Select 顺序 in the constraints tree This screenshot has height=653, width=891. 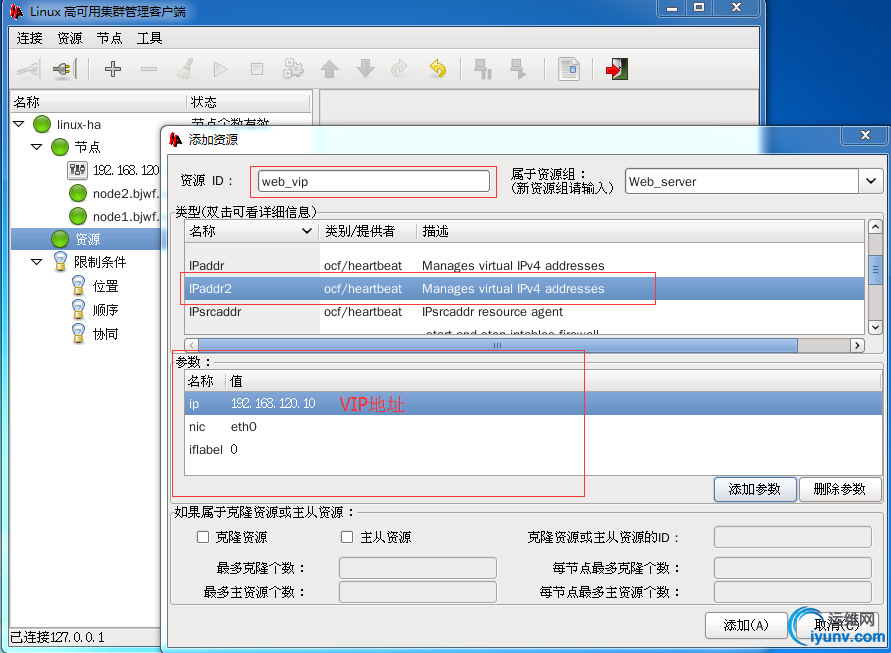pyautogui.click(x=105, y=310)
